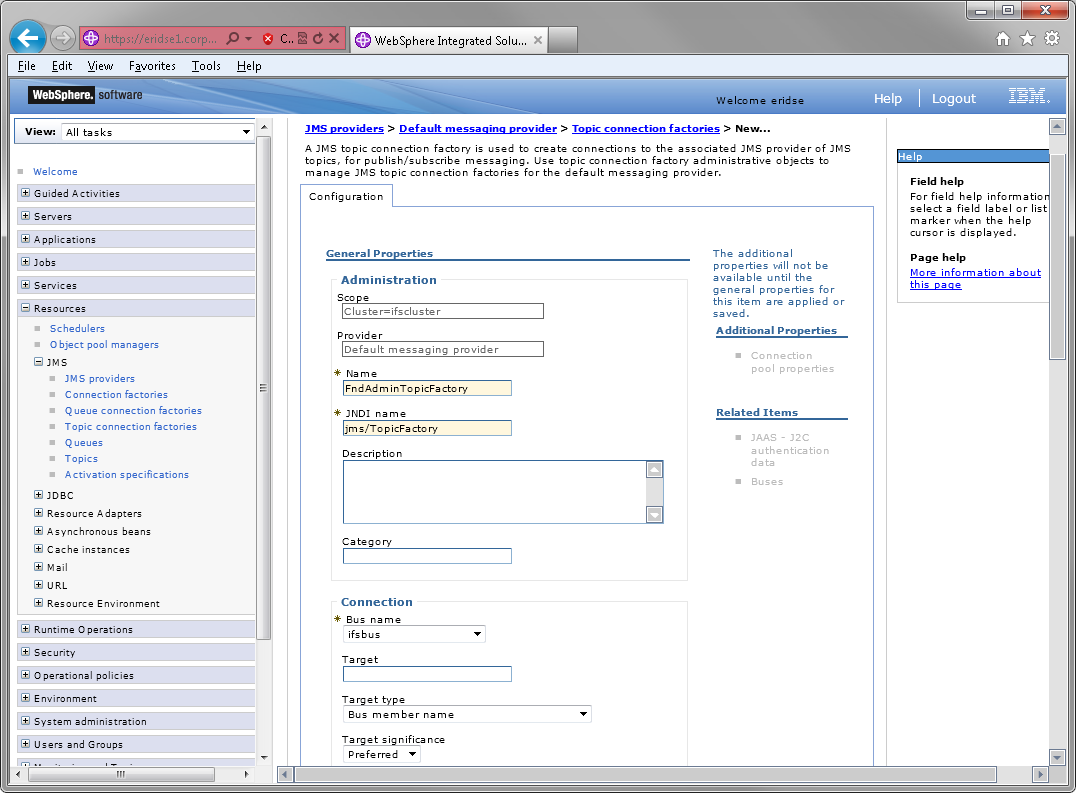Open Favorites star icon
Screen dimensions: 1076x793
[1027, 38]
